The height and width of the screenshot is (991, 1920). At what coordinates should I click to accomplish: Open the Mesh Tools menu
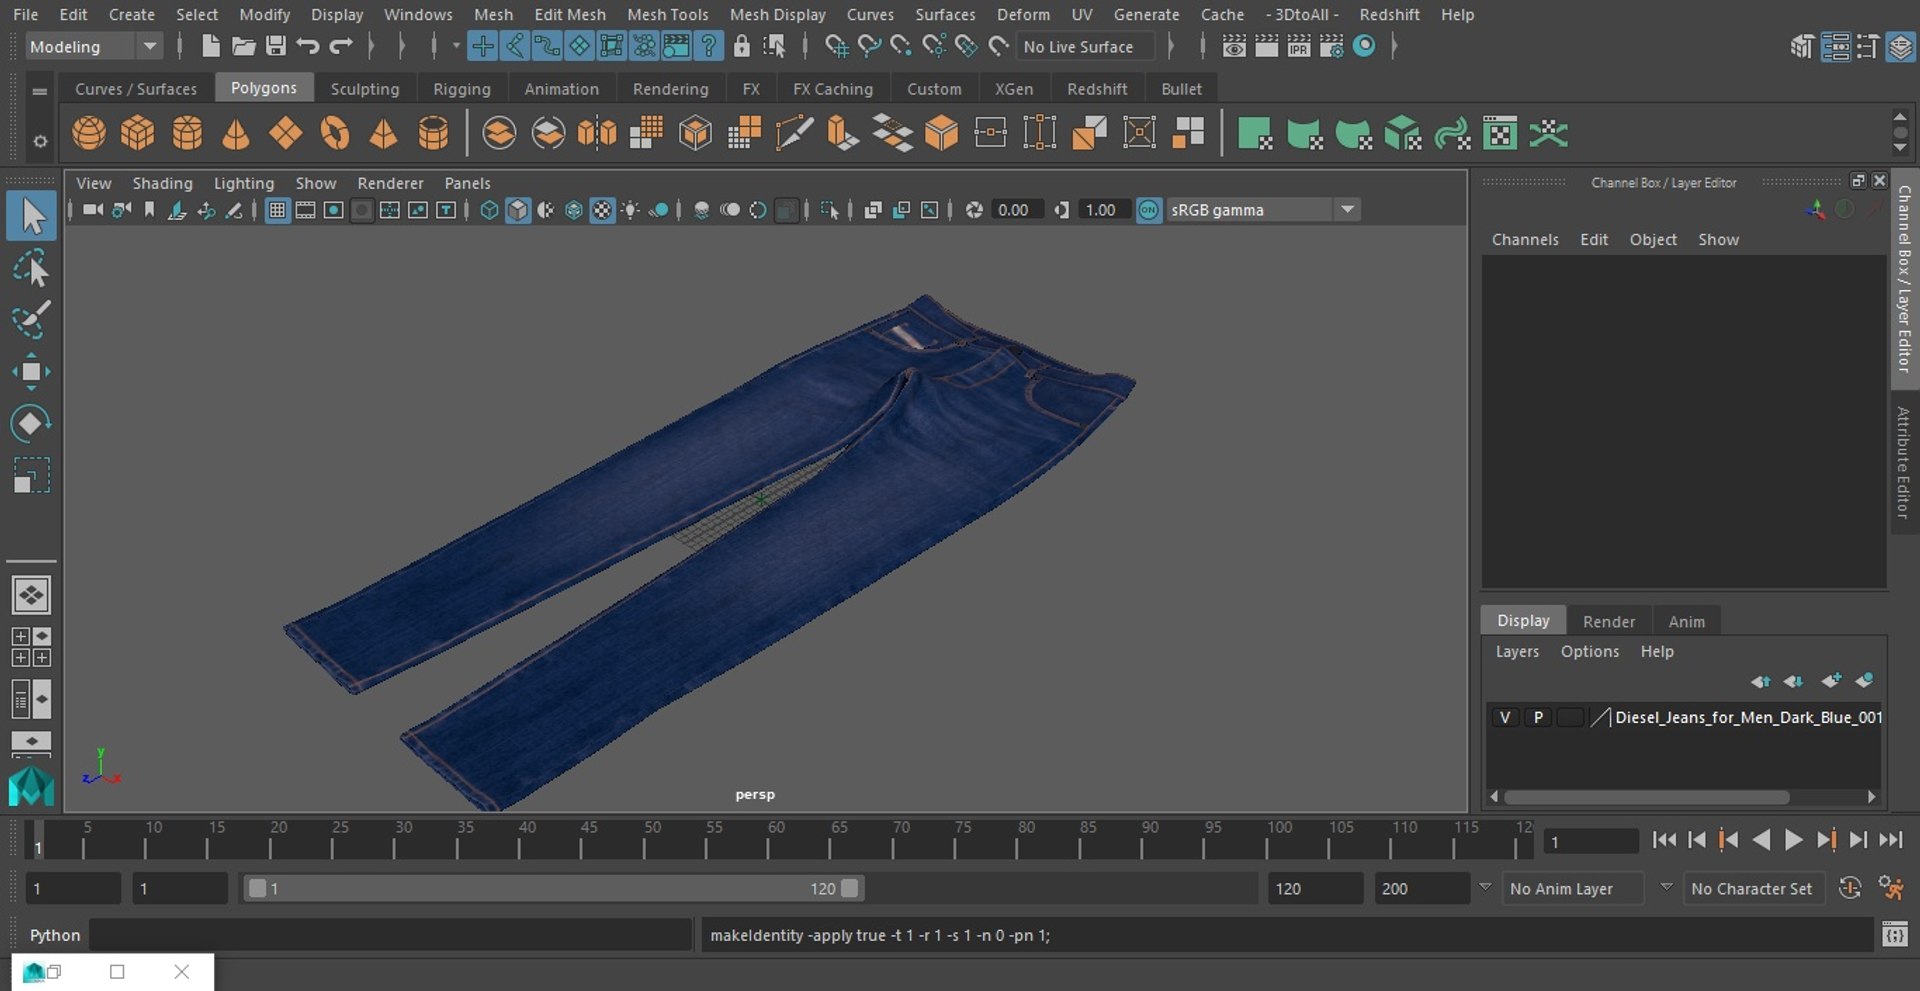pos(667,14)
